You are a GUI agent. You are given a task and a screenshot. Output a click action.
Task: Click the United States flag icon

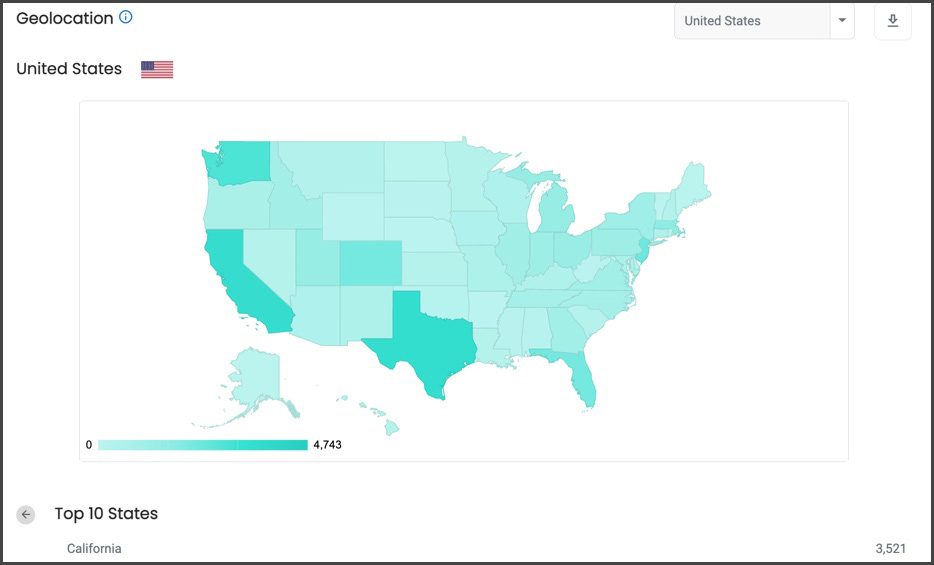click(x=157, y=70)
